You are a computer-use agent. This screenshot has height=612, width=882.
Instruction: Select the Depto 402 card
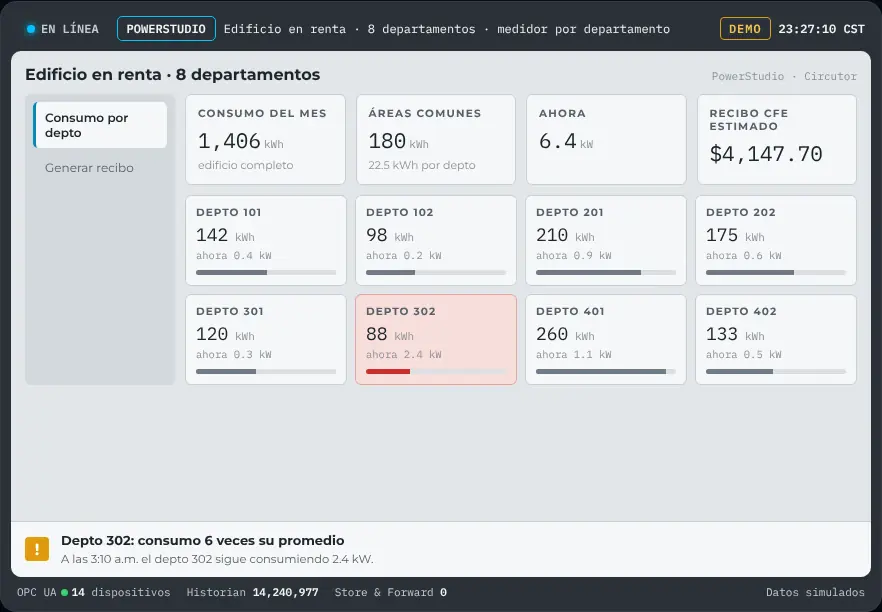tap(776, 339)
